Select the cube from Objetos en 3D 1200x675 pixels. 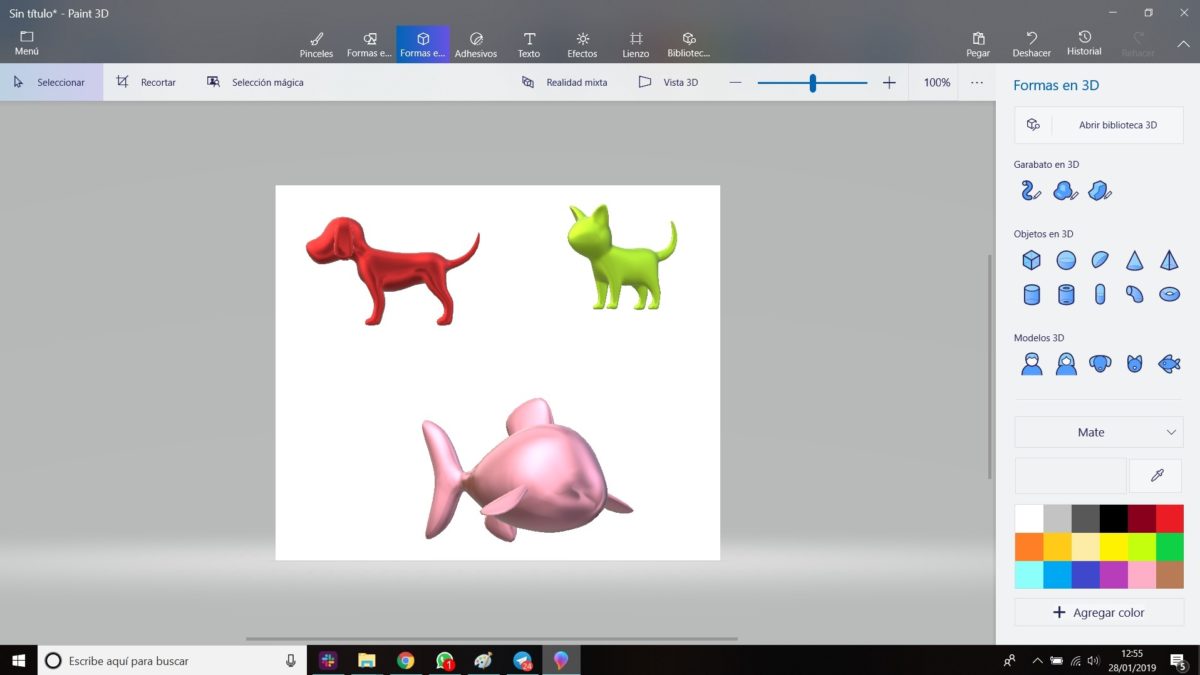pos(1031,259)
